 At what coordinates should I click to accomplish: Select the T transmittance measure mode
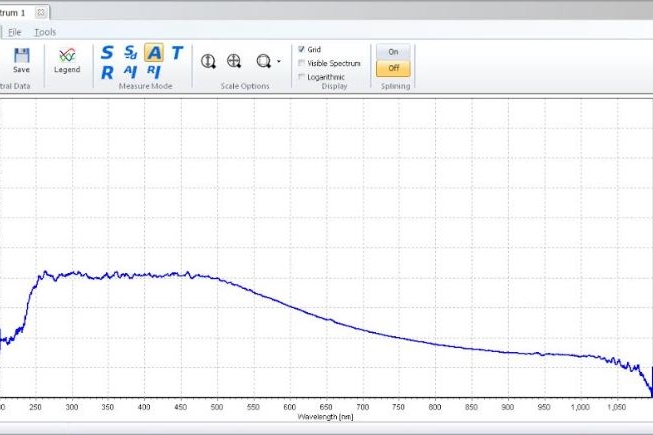coord(177,53)
